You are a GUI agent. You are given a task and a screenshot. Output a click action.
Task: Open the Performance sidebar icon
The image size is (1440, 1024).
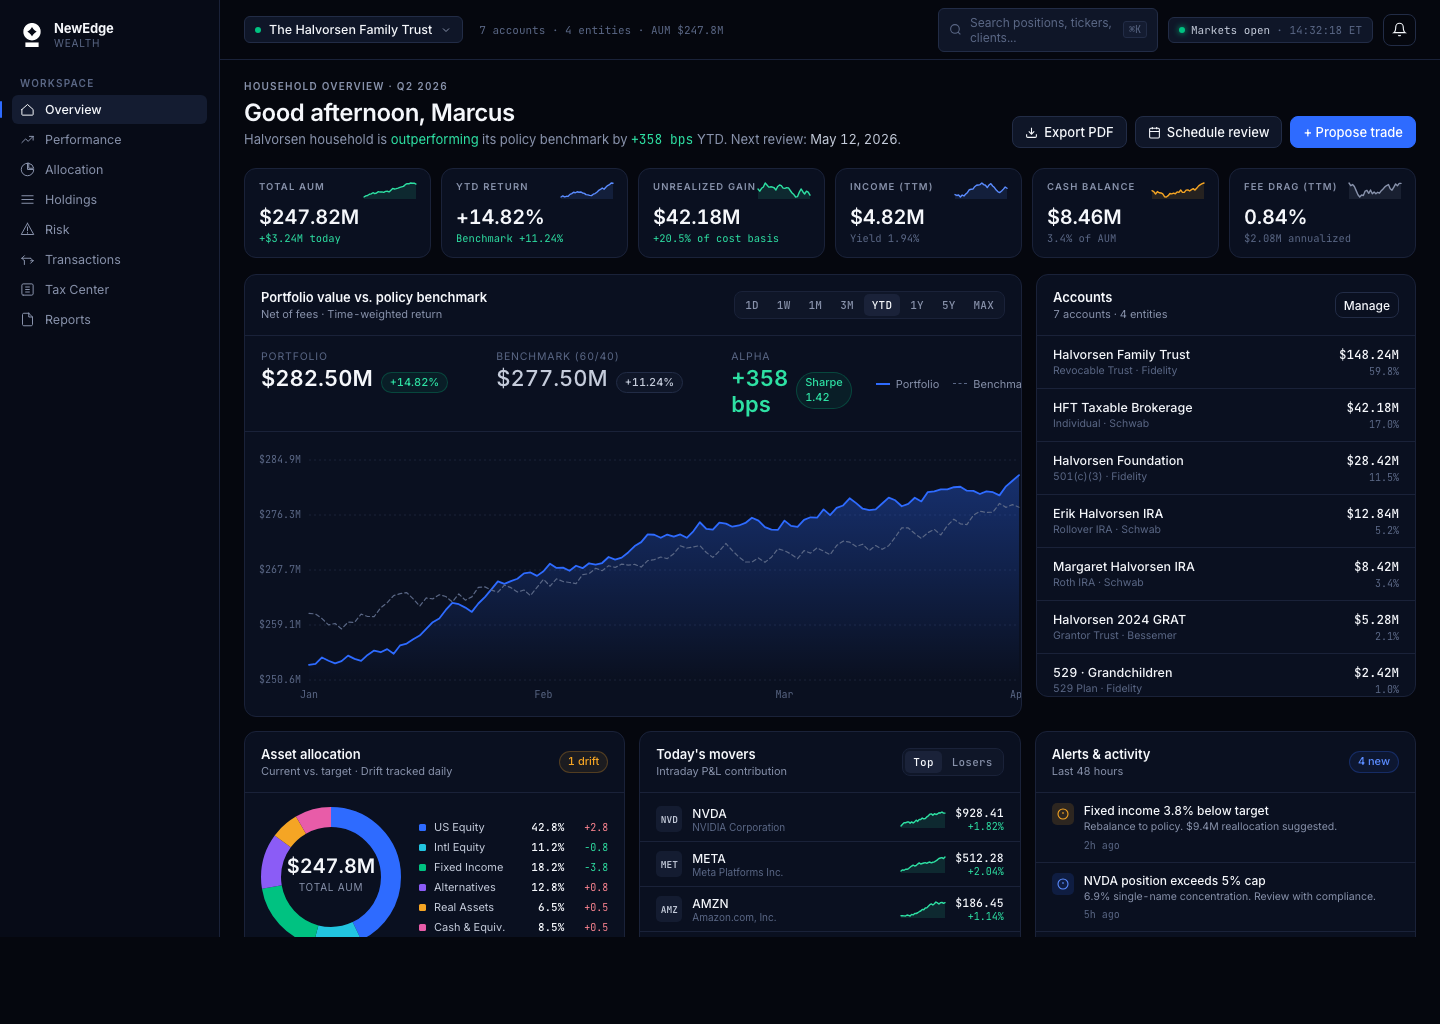28,140
